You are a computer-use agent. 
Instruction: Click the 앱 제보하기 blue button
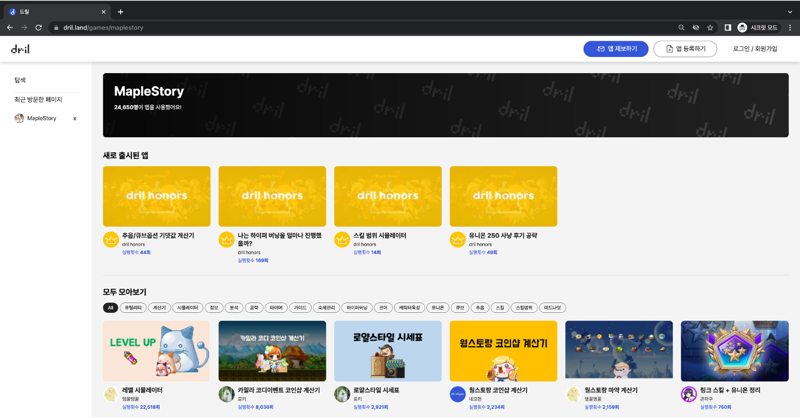click(616, 49)
